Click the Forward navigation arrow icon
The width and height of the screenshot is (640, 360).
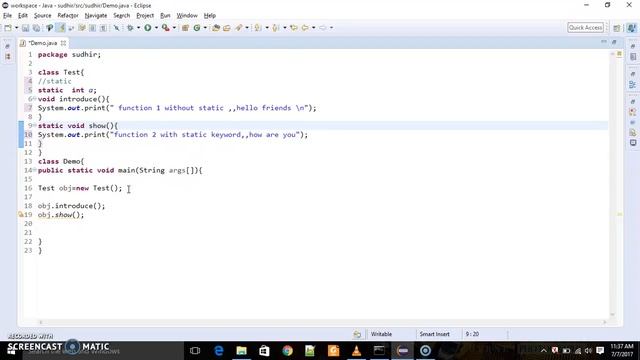[x=322, y=28]
